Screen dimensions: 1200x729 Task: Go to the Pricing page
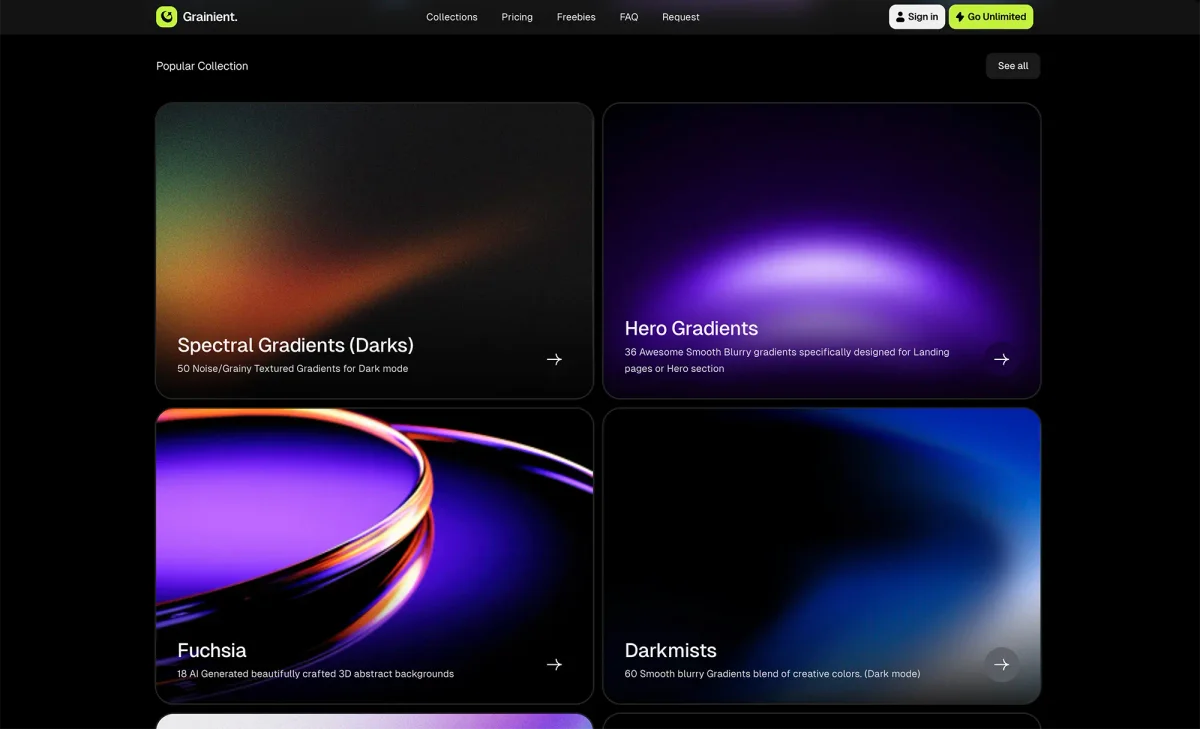pyautogui.click(x=517, y=17)
